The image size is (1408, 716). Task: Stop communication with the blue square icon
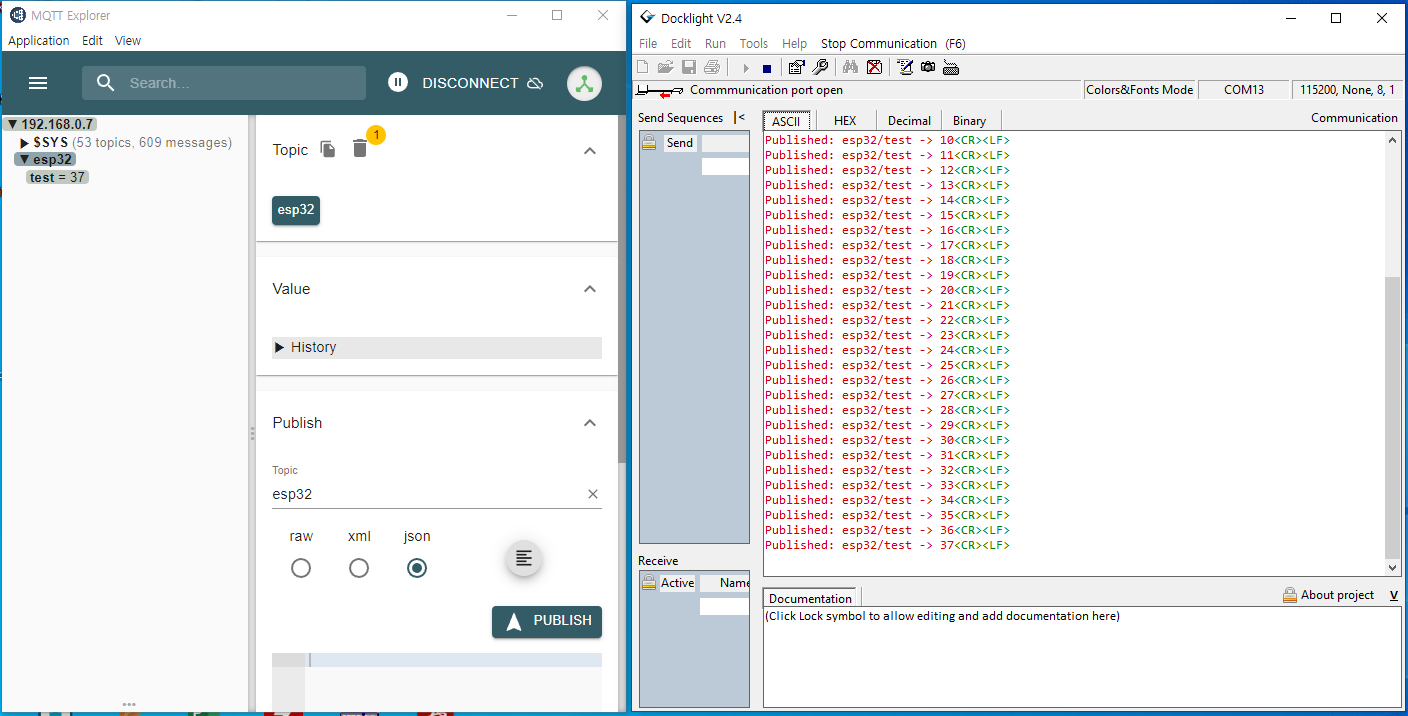point(767,68)
